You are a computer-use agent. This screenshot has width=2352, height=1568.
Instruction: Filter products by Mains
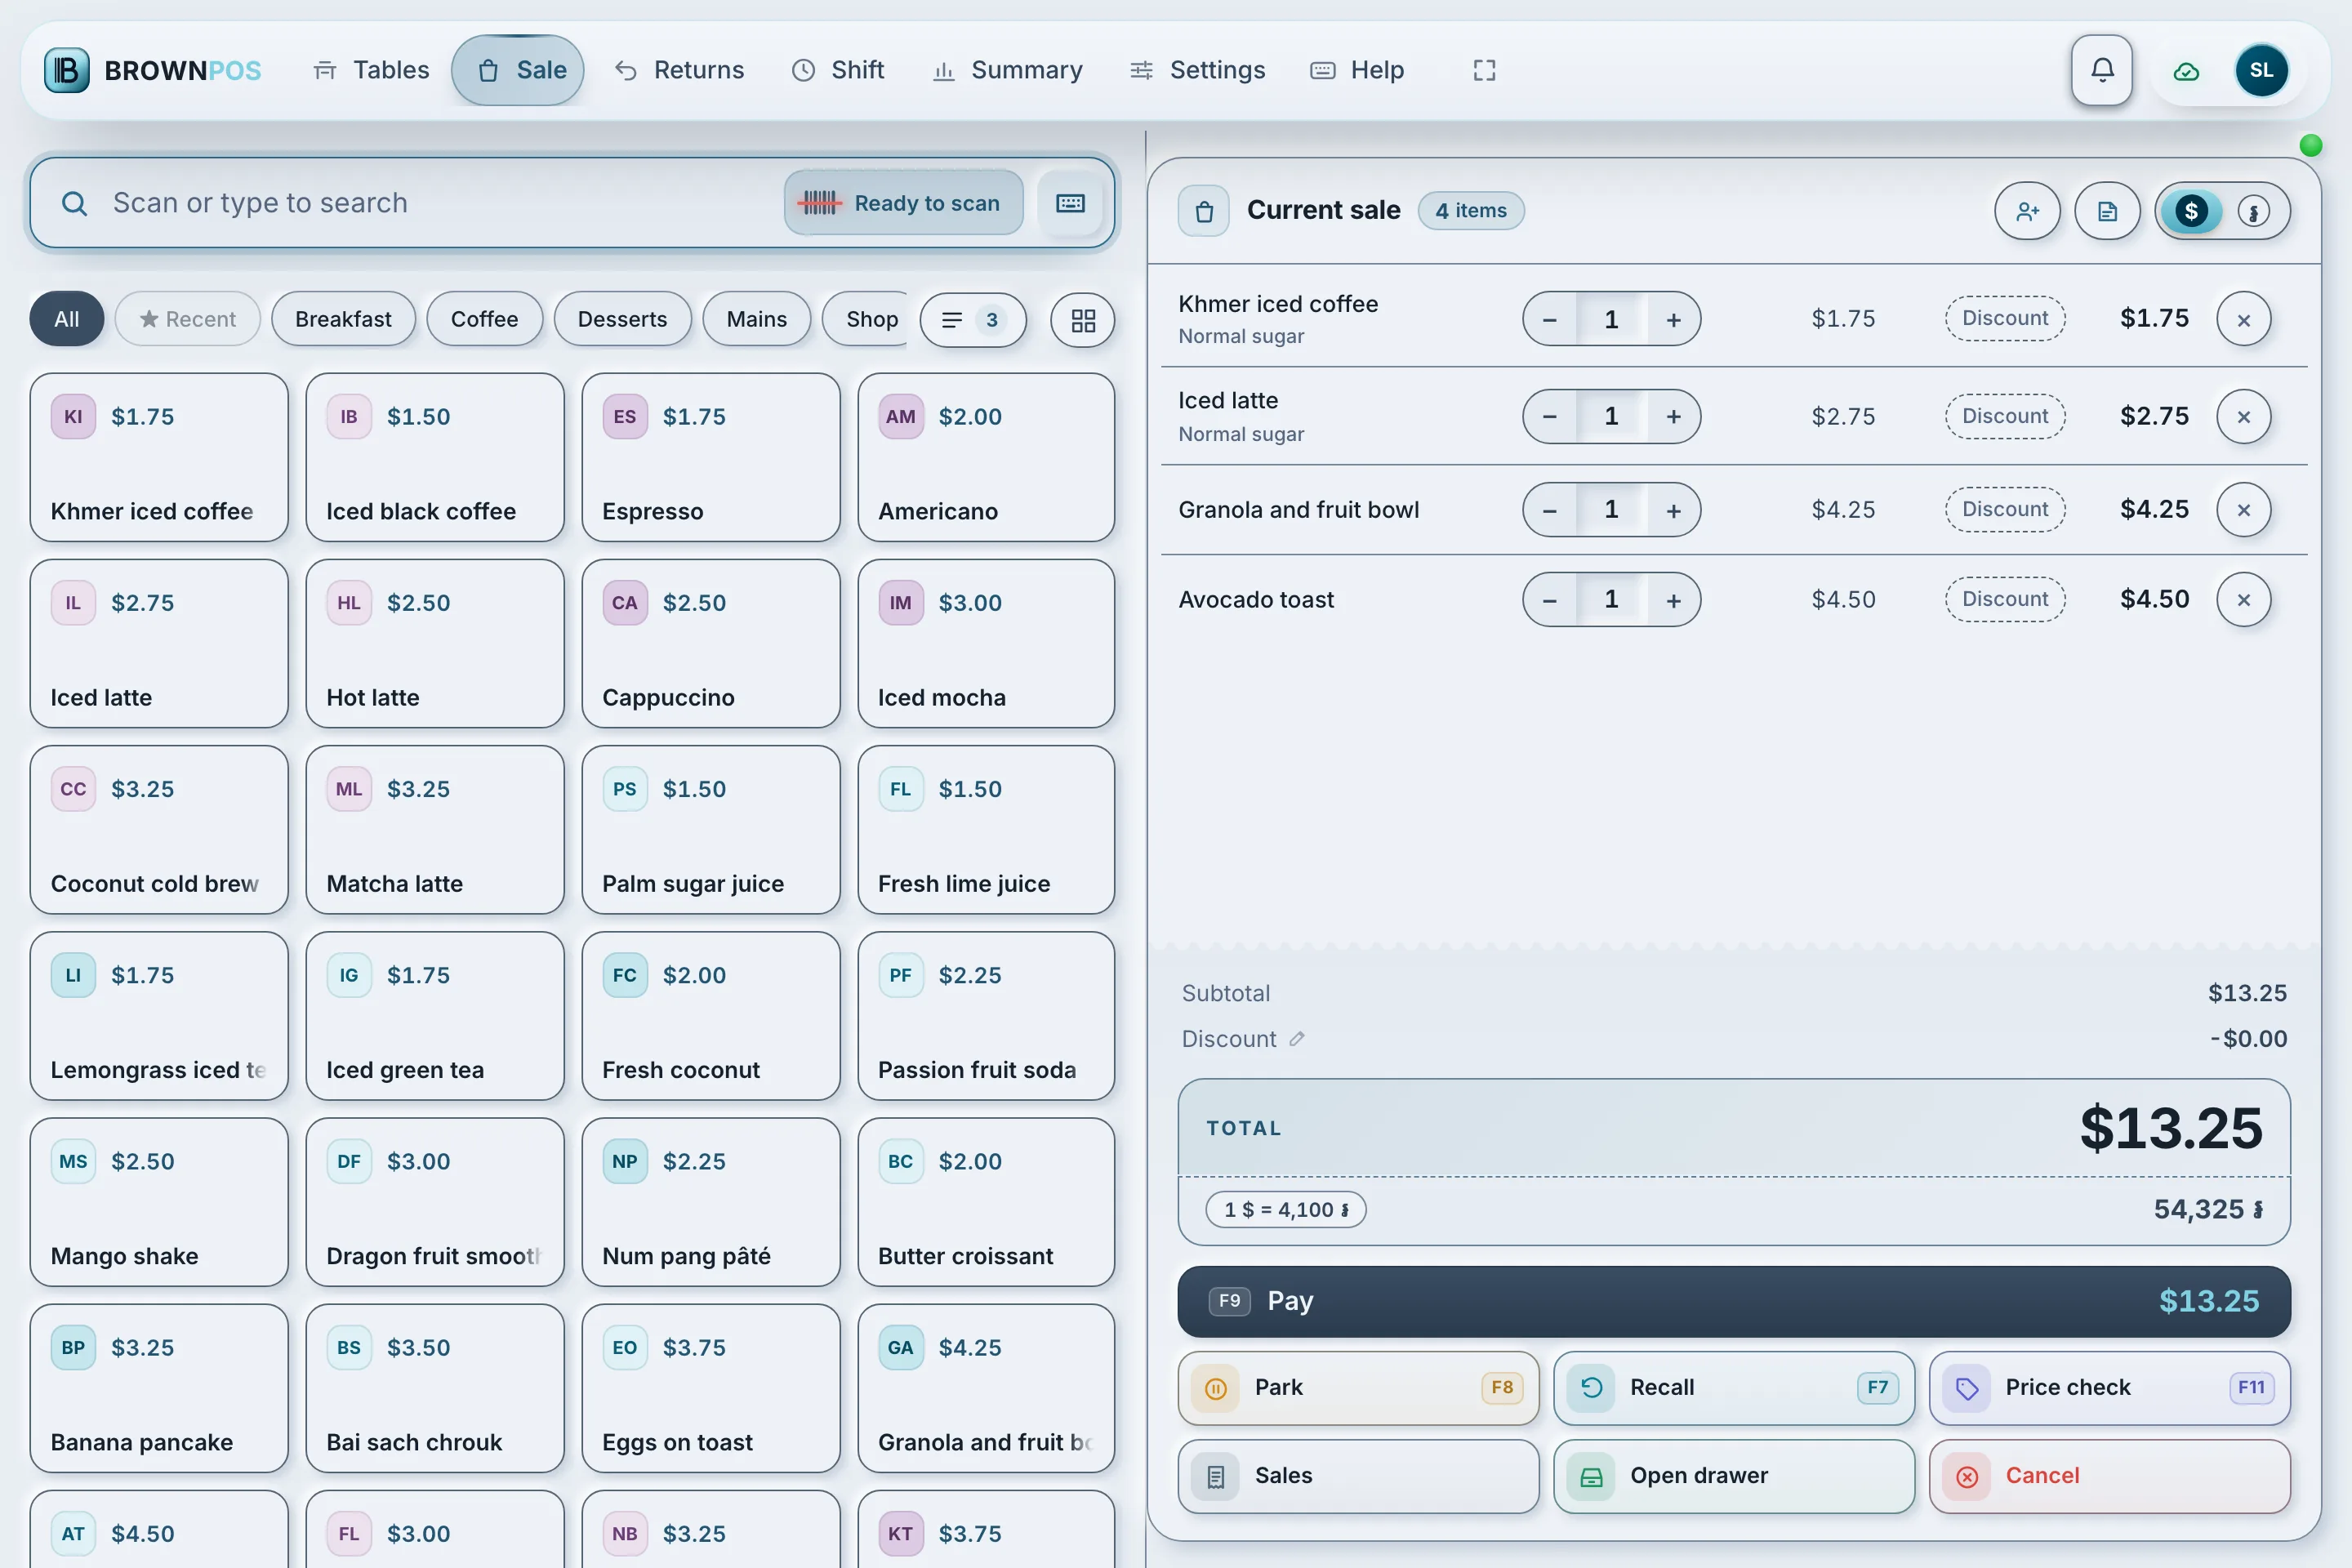[756, 319]
